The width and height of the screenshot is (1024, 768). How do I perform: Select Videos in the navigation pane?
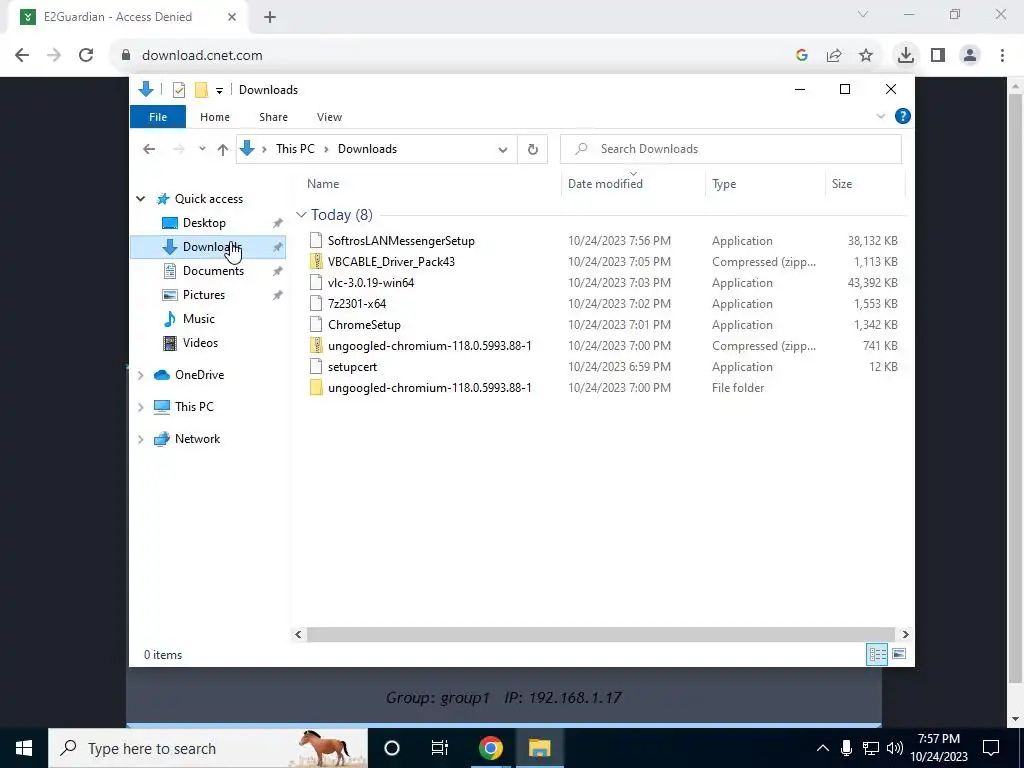coord(200,343)
